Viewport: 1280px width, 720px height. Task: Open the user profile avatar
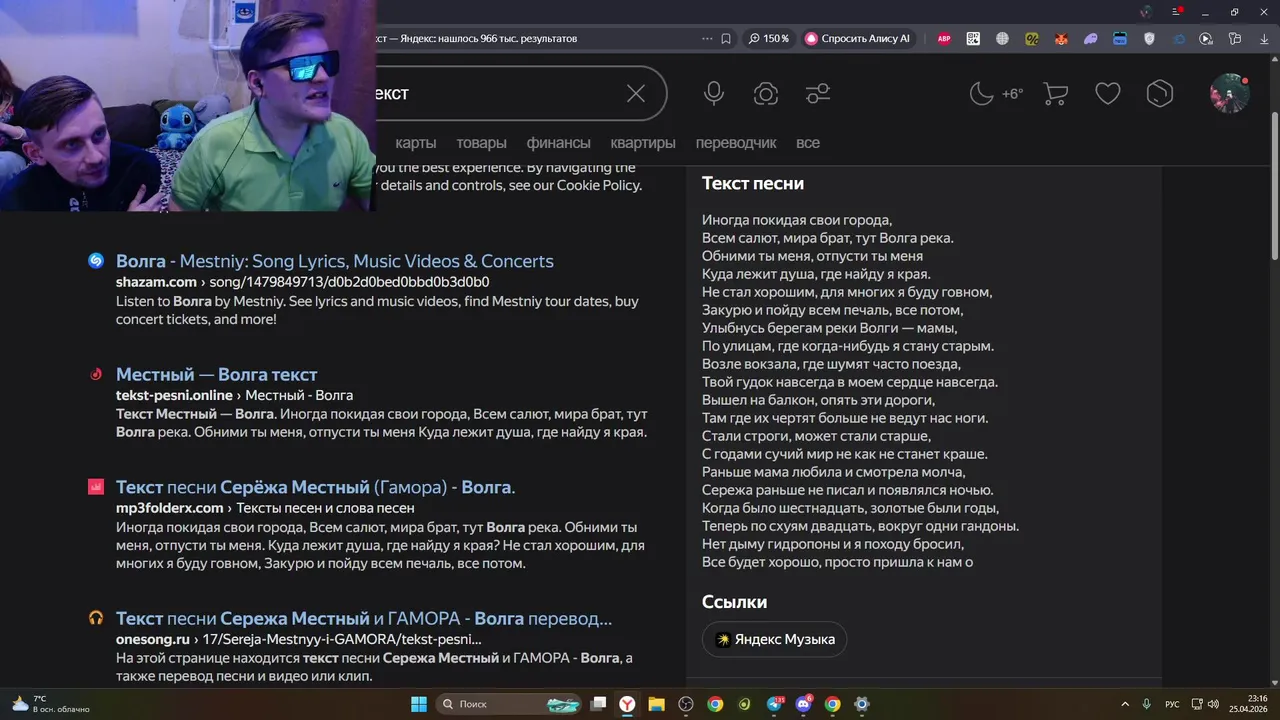[x=1229, y=94]
